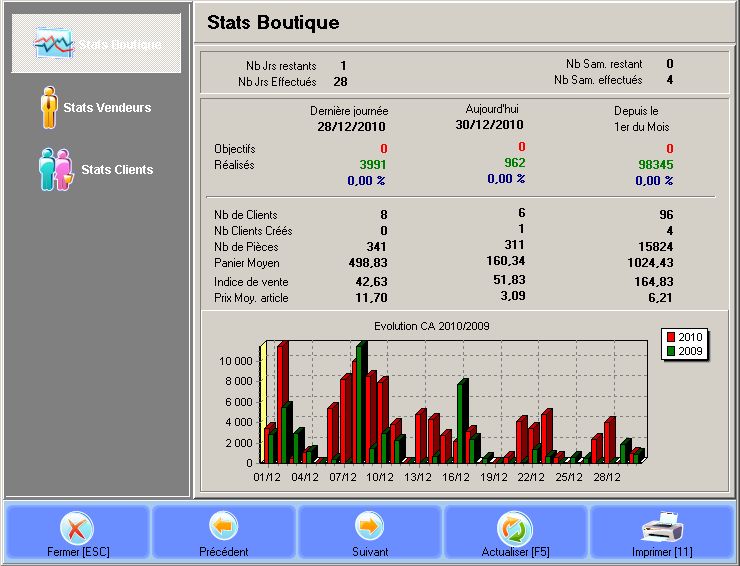
Task: Click the chart axis label 16/12
Action: click(x=455, y=477)
